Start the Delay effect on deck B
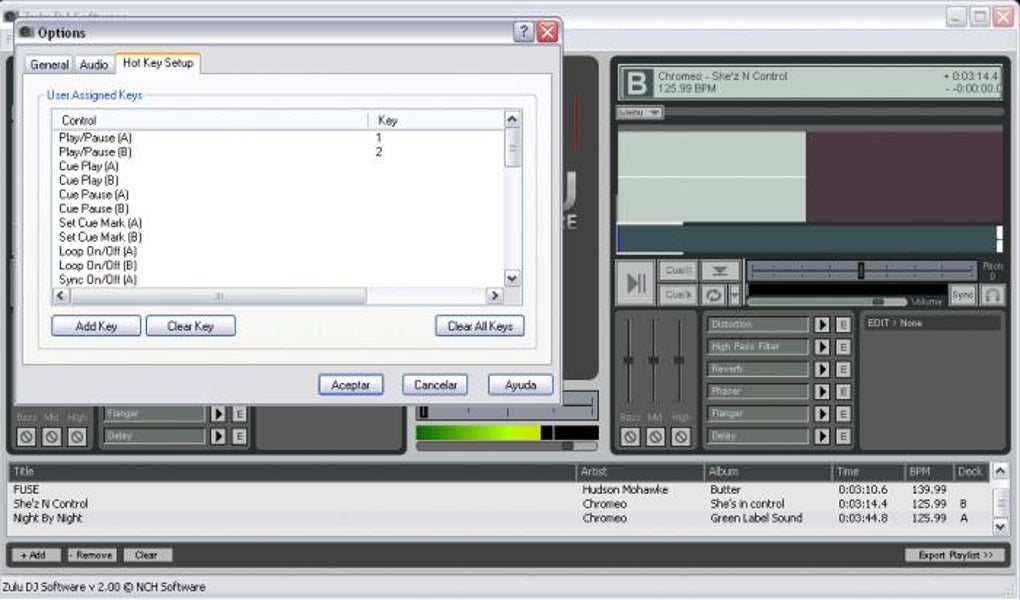 point(822,436)
